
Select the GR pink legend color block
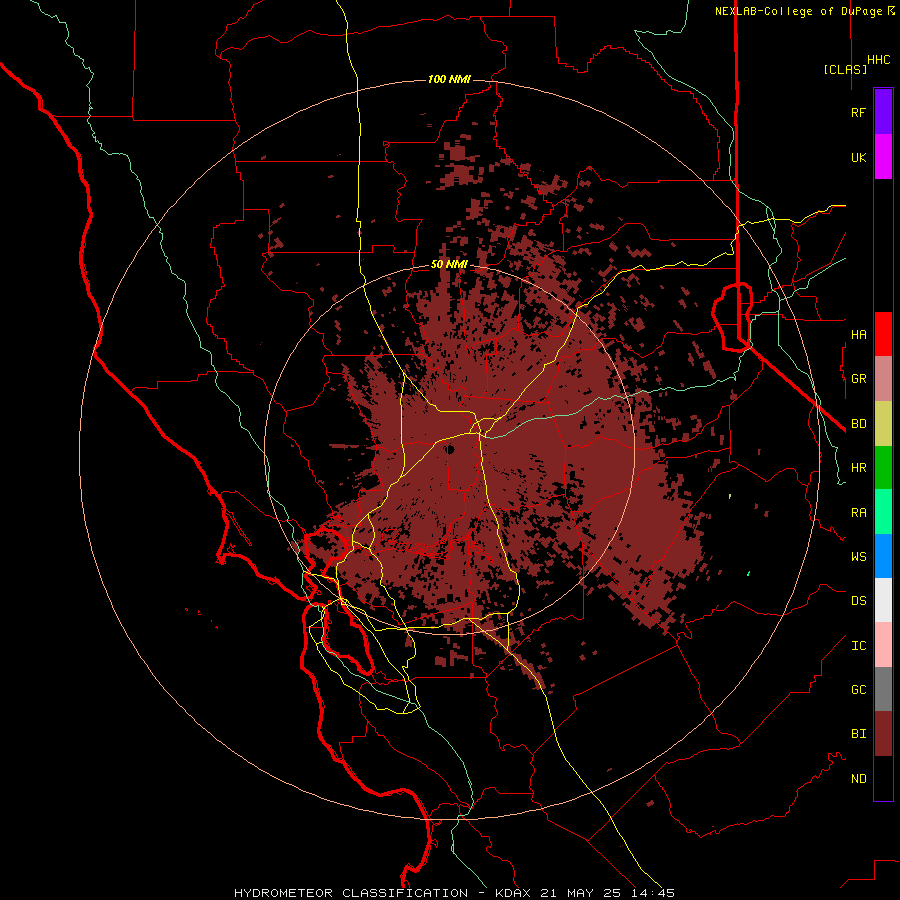(x=883, y=379)
